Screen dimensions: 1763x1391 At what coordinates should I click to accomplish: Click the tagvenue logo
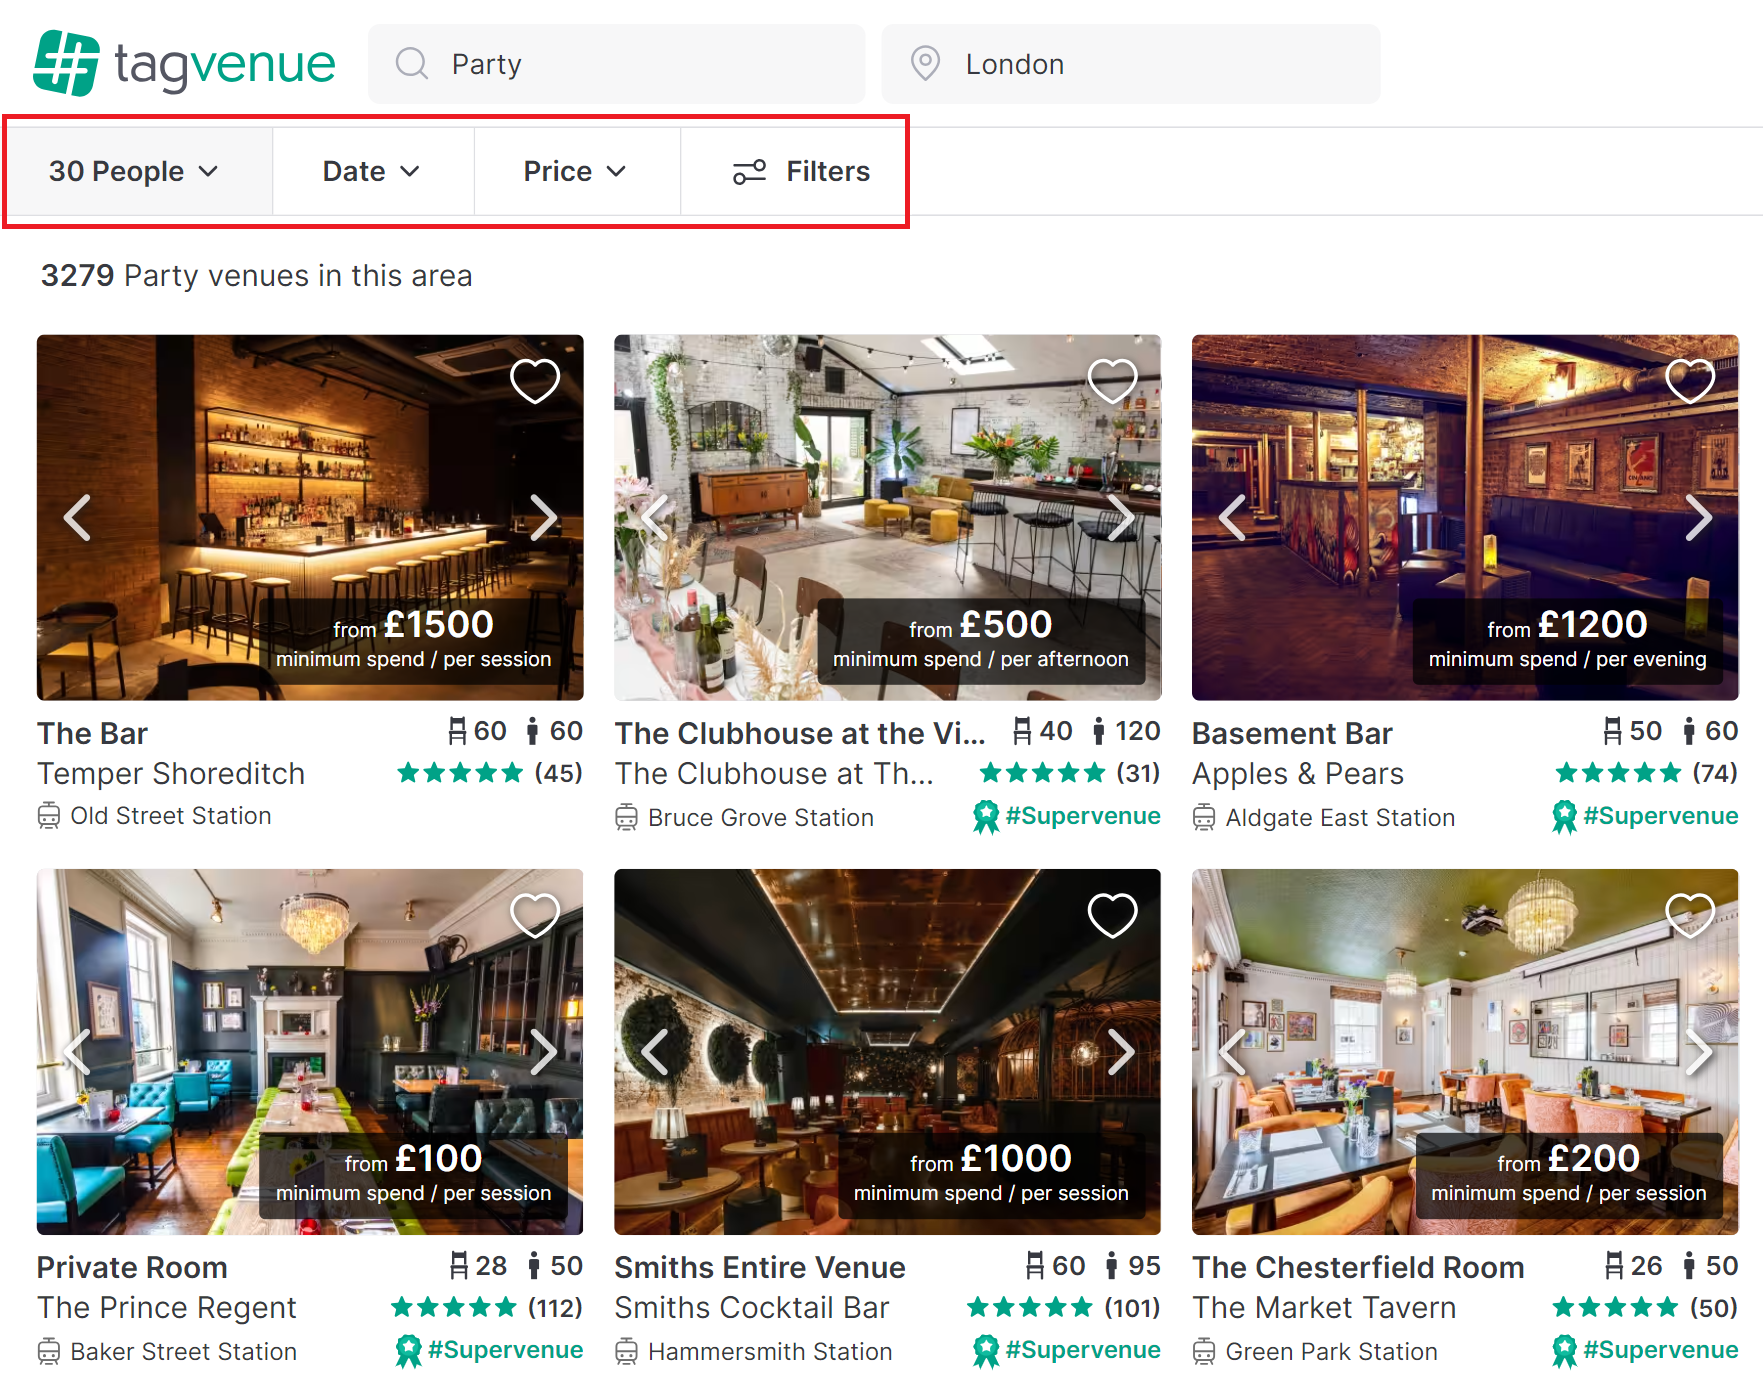(x=185, y=63)
